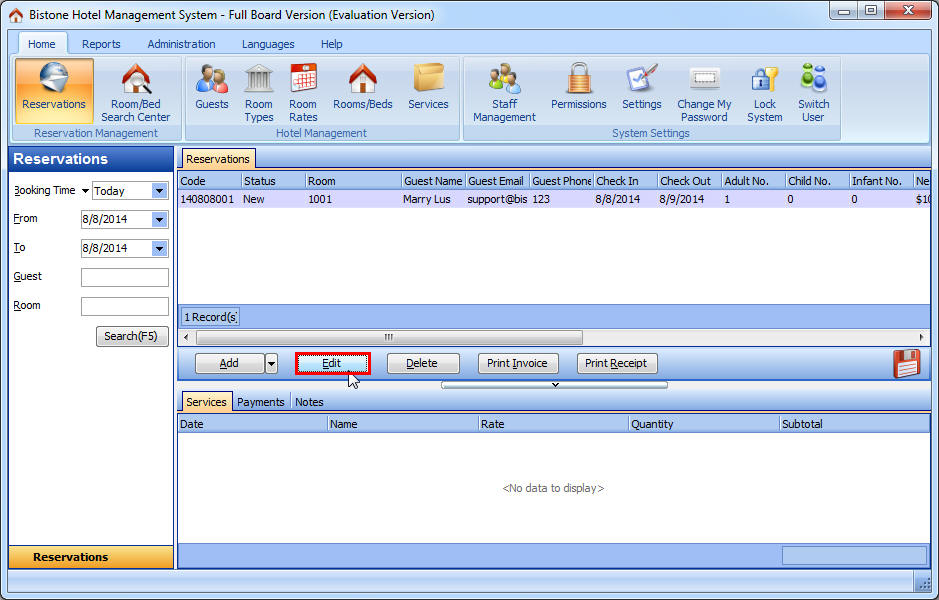Expand the Add button dropdown arrow
939x600 pixels.
coord(271,364)
